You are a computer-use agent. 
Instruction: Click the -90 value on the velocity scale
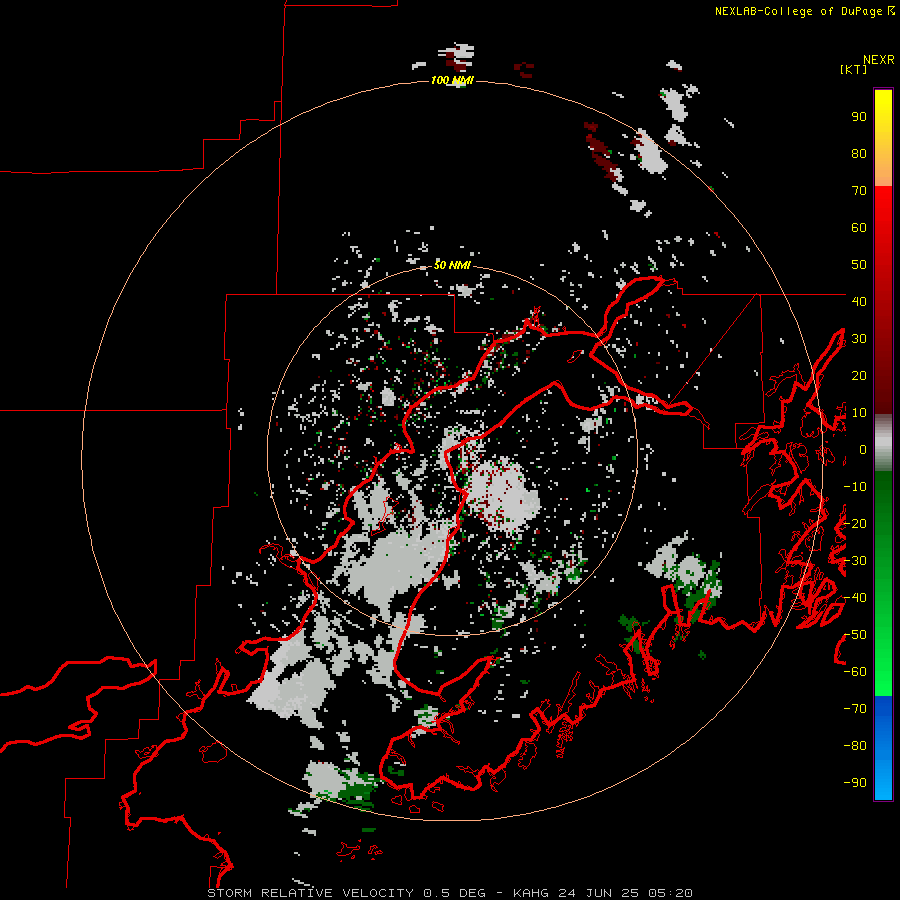point(855,783)
